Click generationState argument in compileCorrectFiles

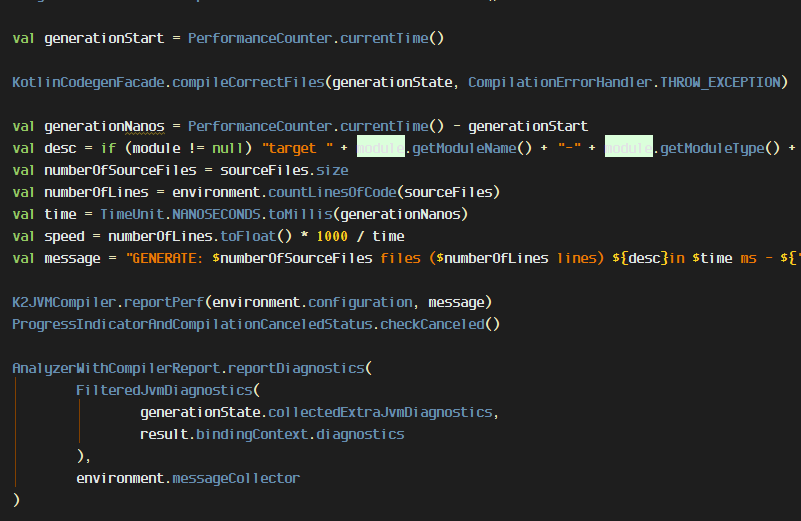[x=392, y=82]
